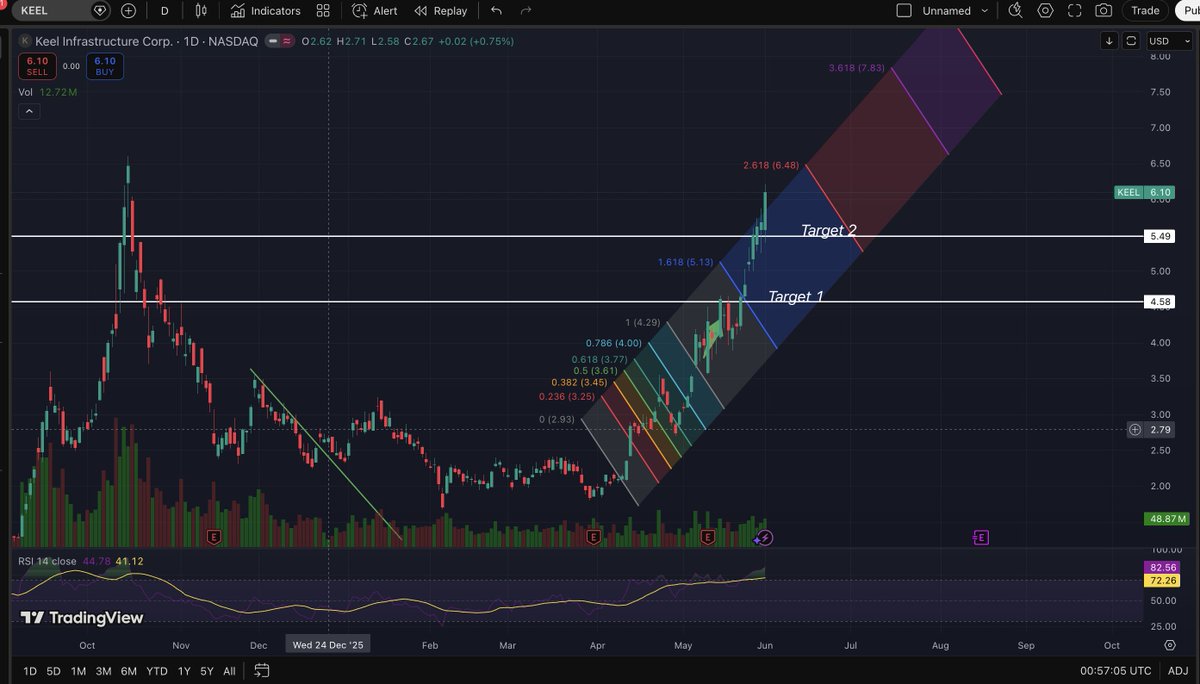The height and width of the screenshot is (684, 1200).
Task: Select the All time range
Action: 229,671
